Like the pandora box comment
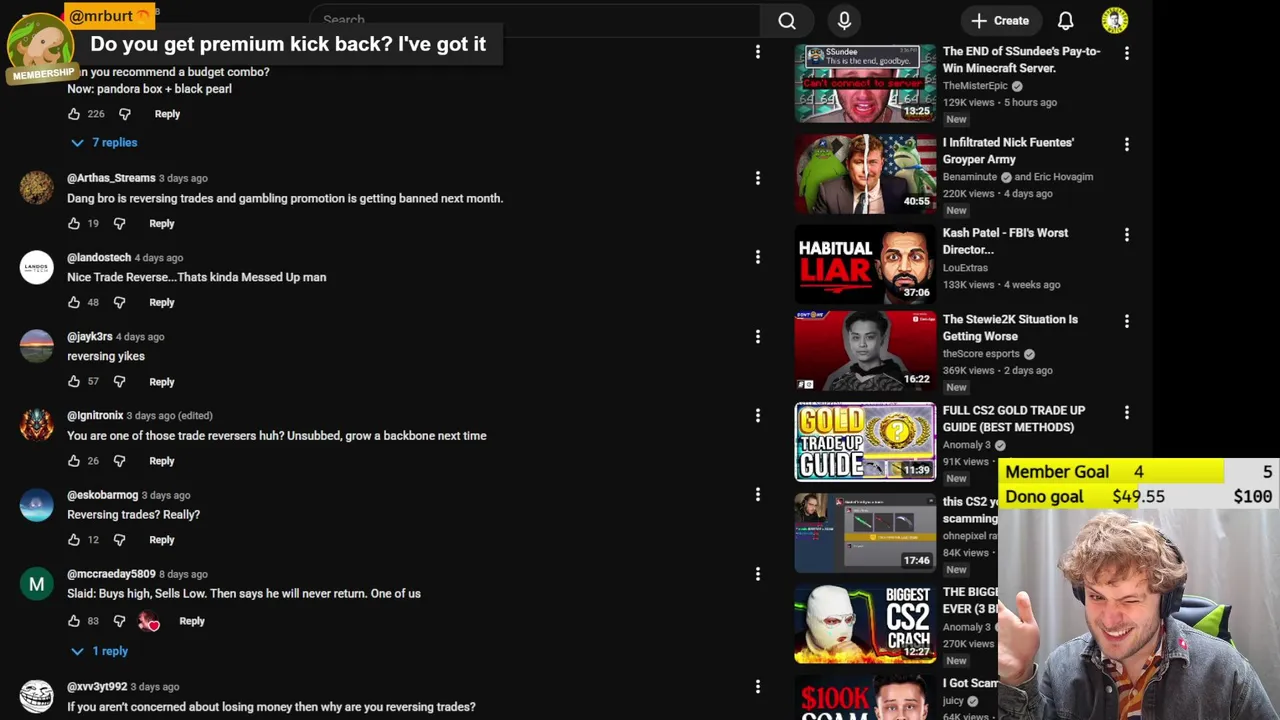The image size is (1280, 720). (x=74, y=114)
